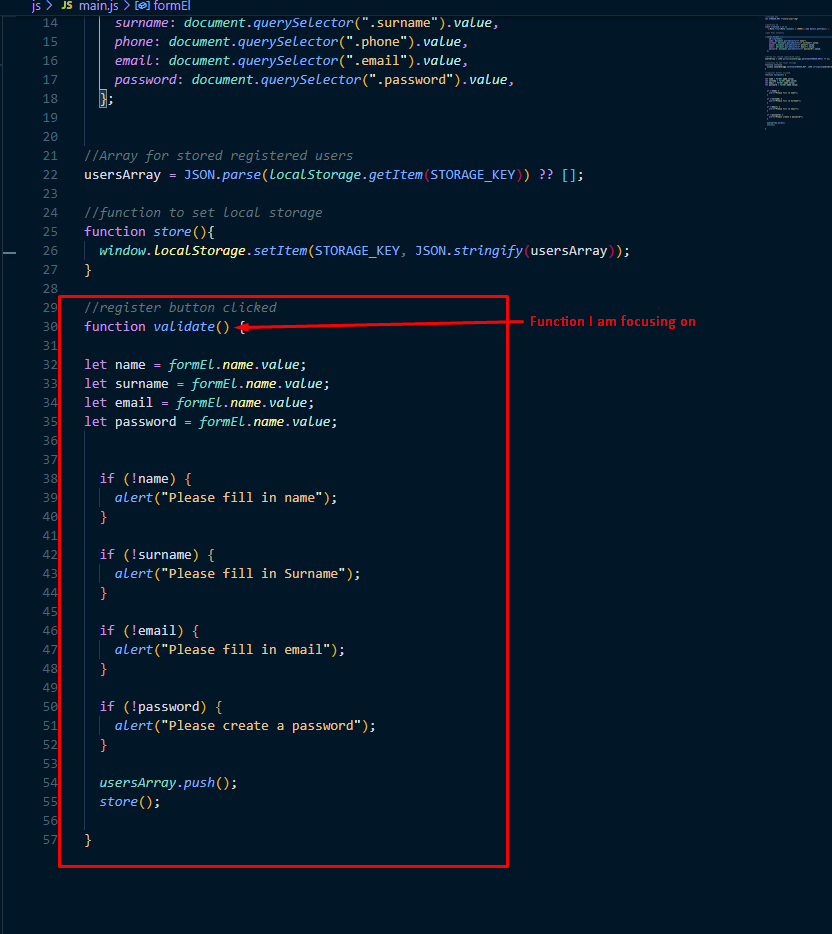Click the minimap code overview
The width and height of the screenshot is (832, 934).
797,71
